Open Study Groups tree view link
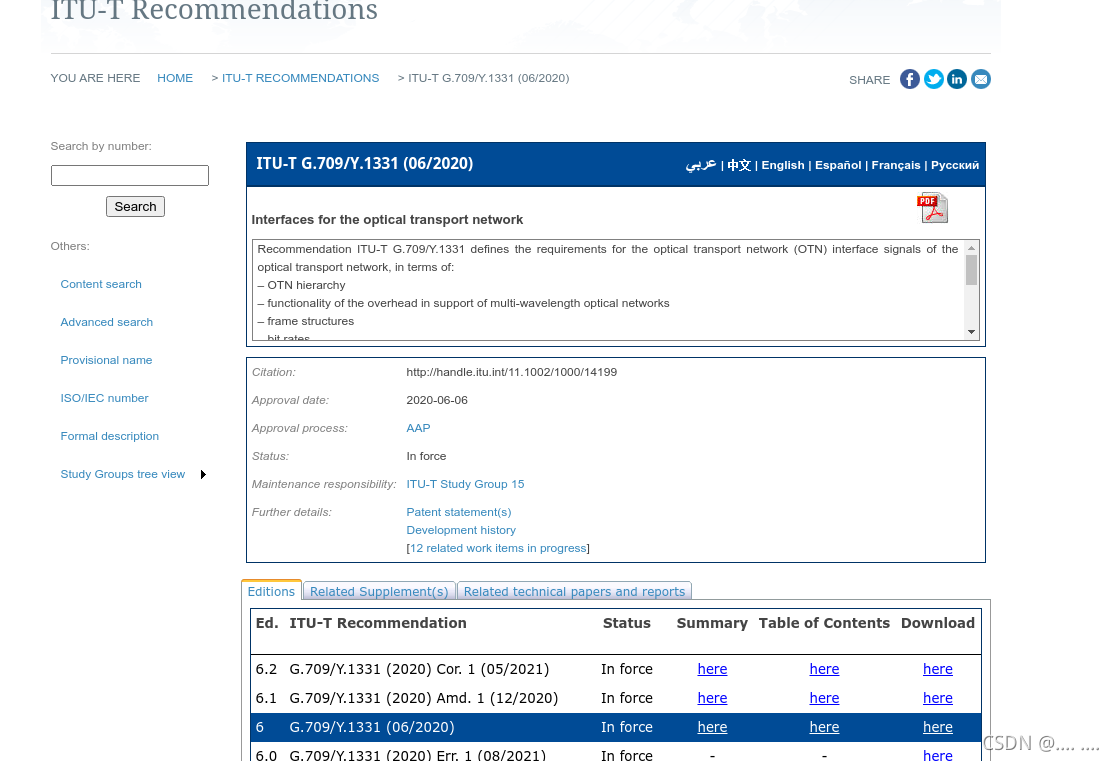This screenshot has height=761, width=1114. click(123, 474)
